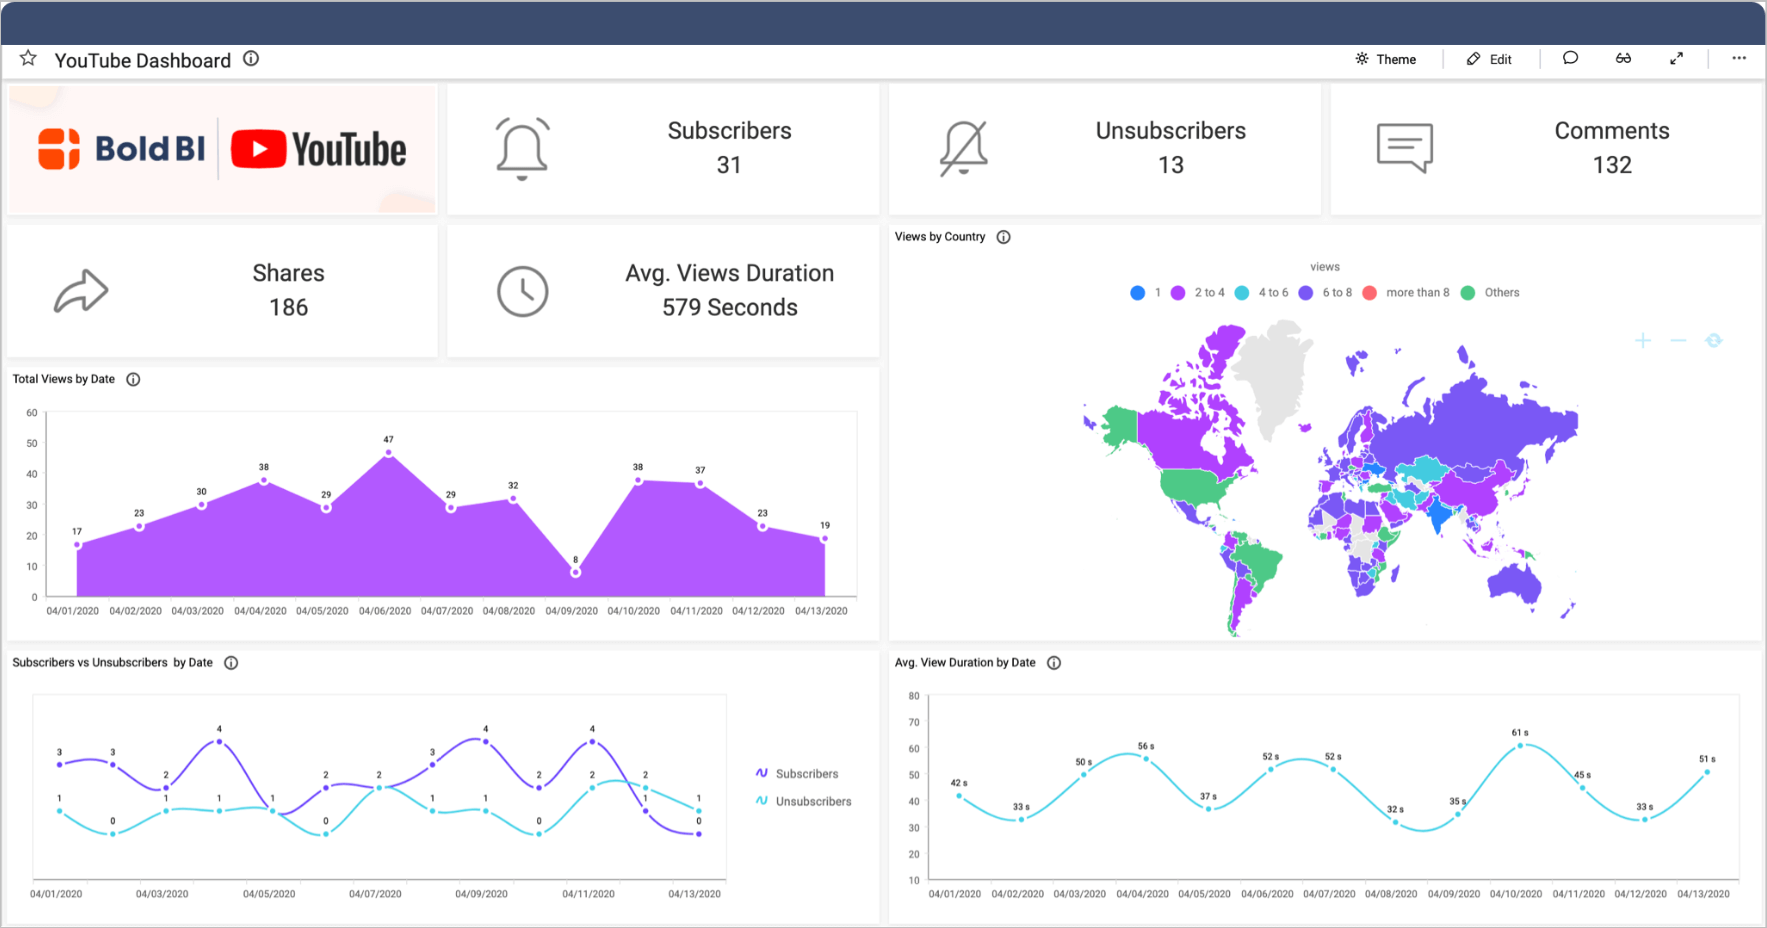This screenshot has height=928, width=1767.
Task: Click 04/06/2020 label in Total Views axis
Action: [x=385, y=611]
